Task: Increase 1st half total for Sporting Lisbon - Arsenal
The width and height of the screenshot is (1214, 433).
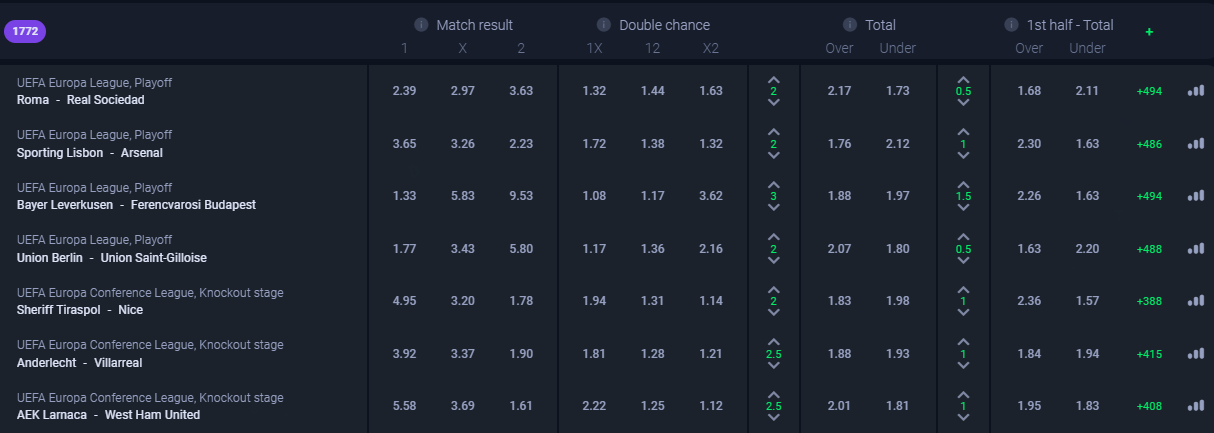Action: pos(963,131)
